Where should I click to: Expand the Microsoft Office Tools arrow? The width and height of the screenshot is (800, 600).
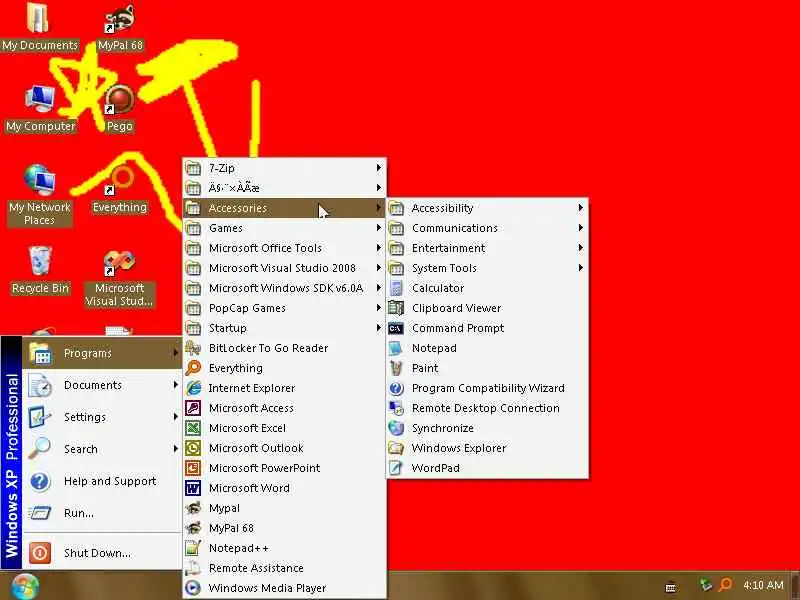pyautogui.click(x=379, y=248)
